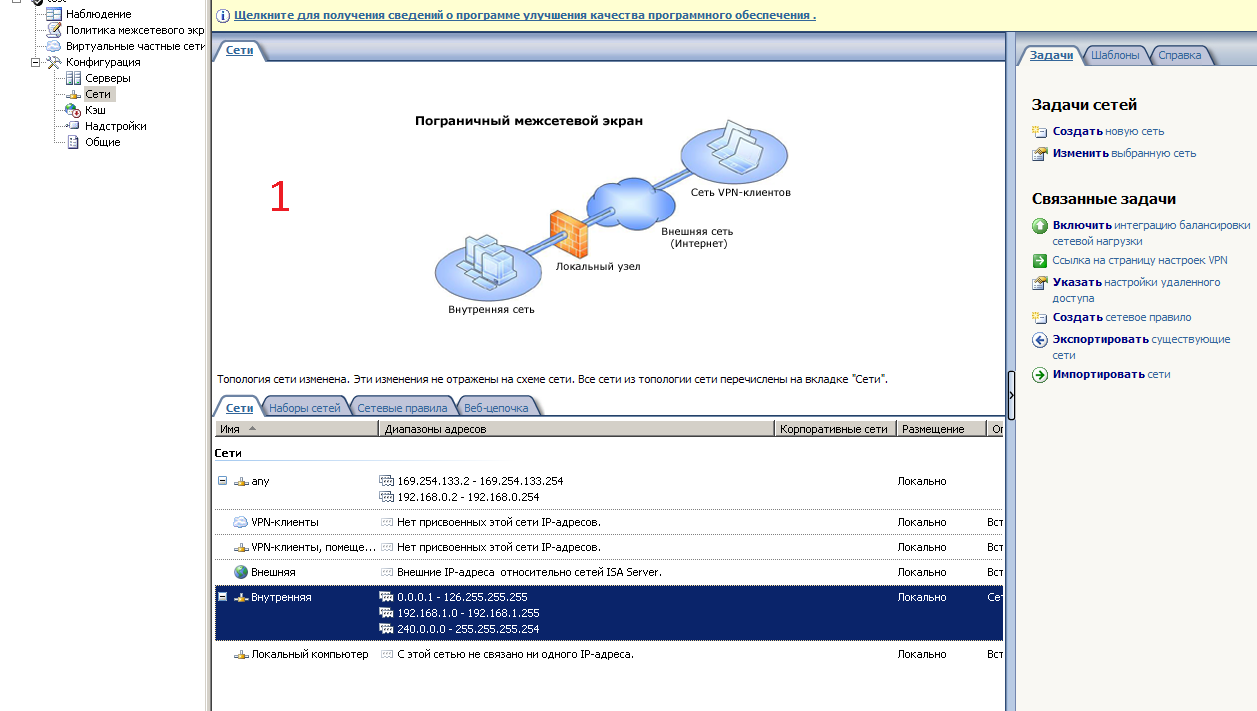Screen dimensions: 1257x711
Task: Open the Сетевые правила tab
Action: click(402, 408)
